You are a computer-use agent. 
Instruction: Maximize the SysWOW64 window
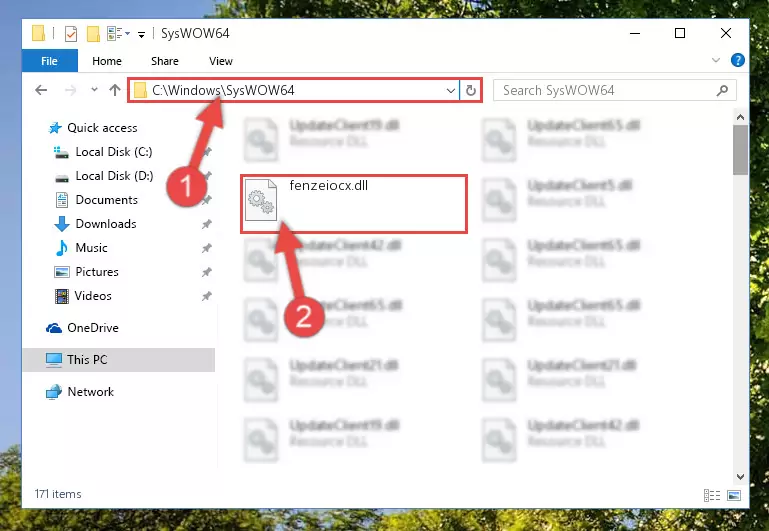[680, 33]
